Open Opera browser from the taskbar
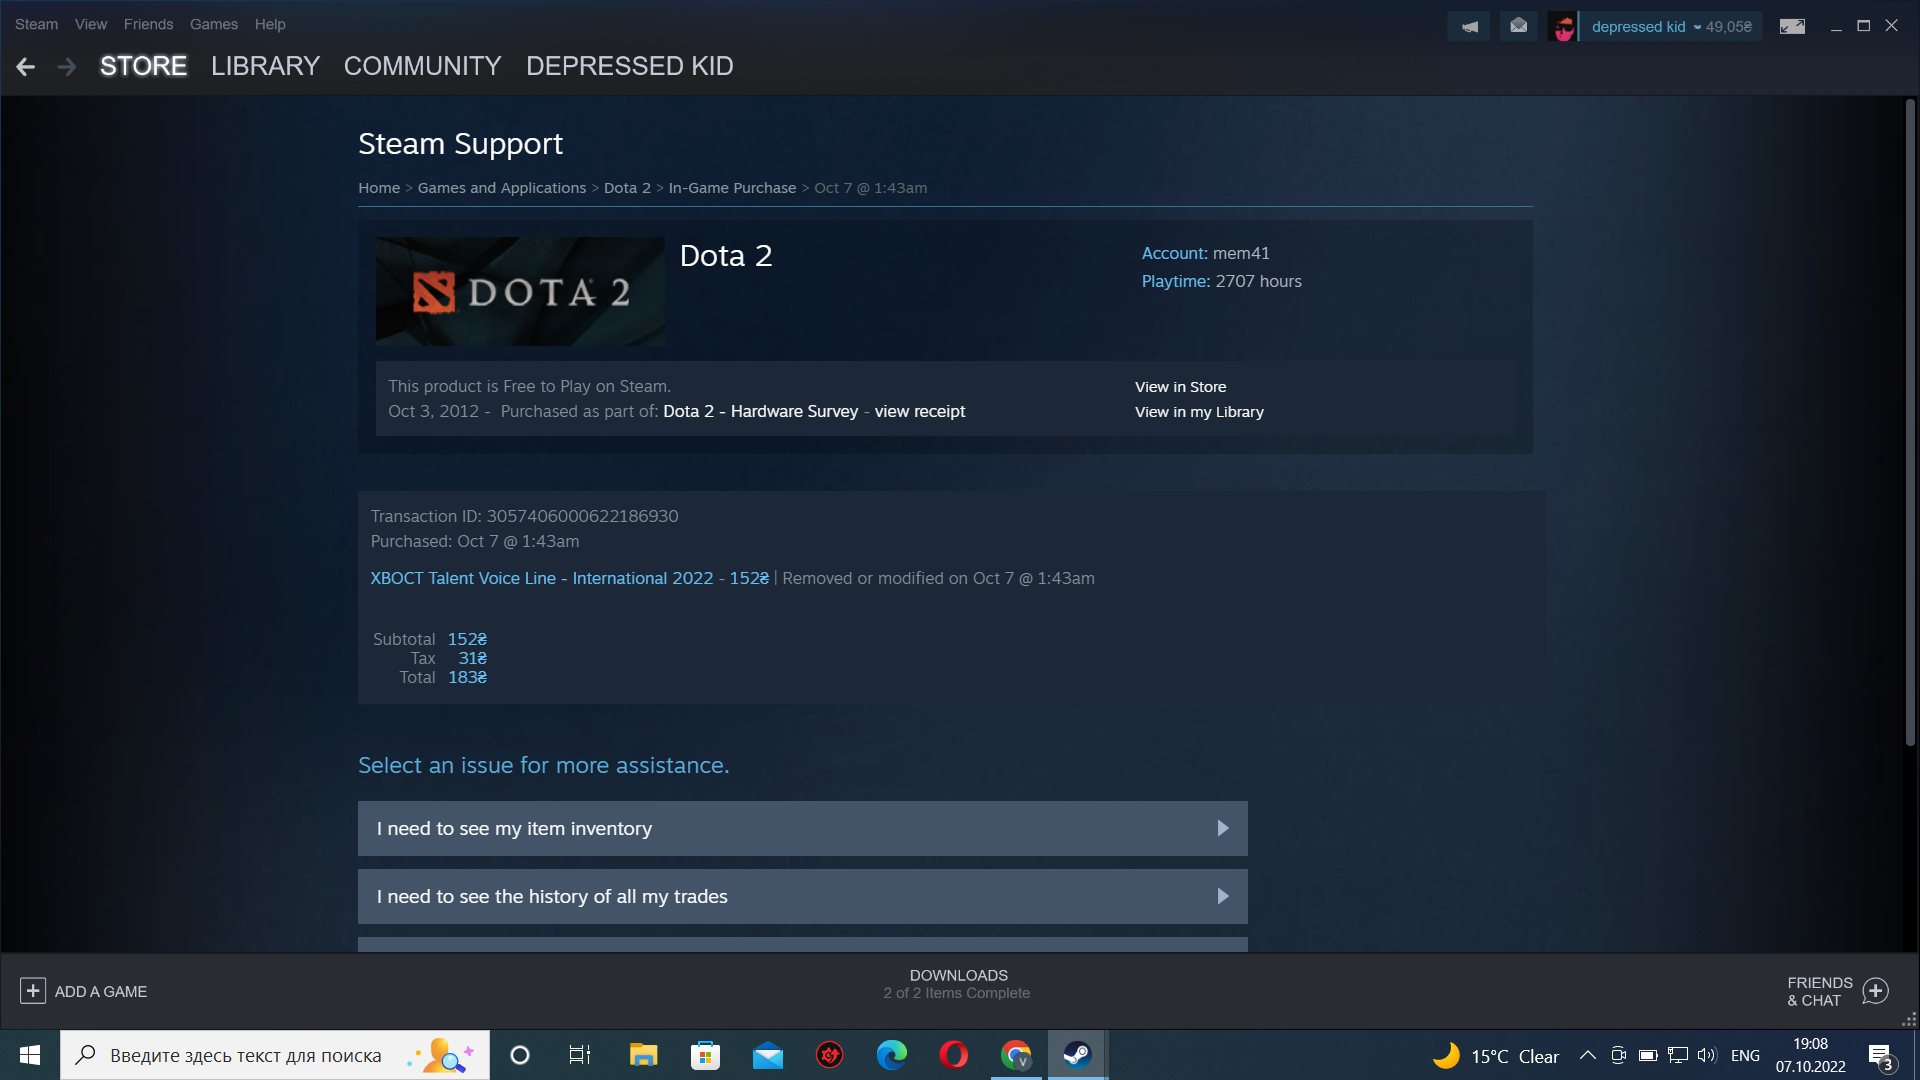The height and width of the screenshot is (1080, 1920). coord(952,1054)
